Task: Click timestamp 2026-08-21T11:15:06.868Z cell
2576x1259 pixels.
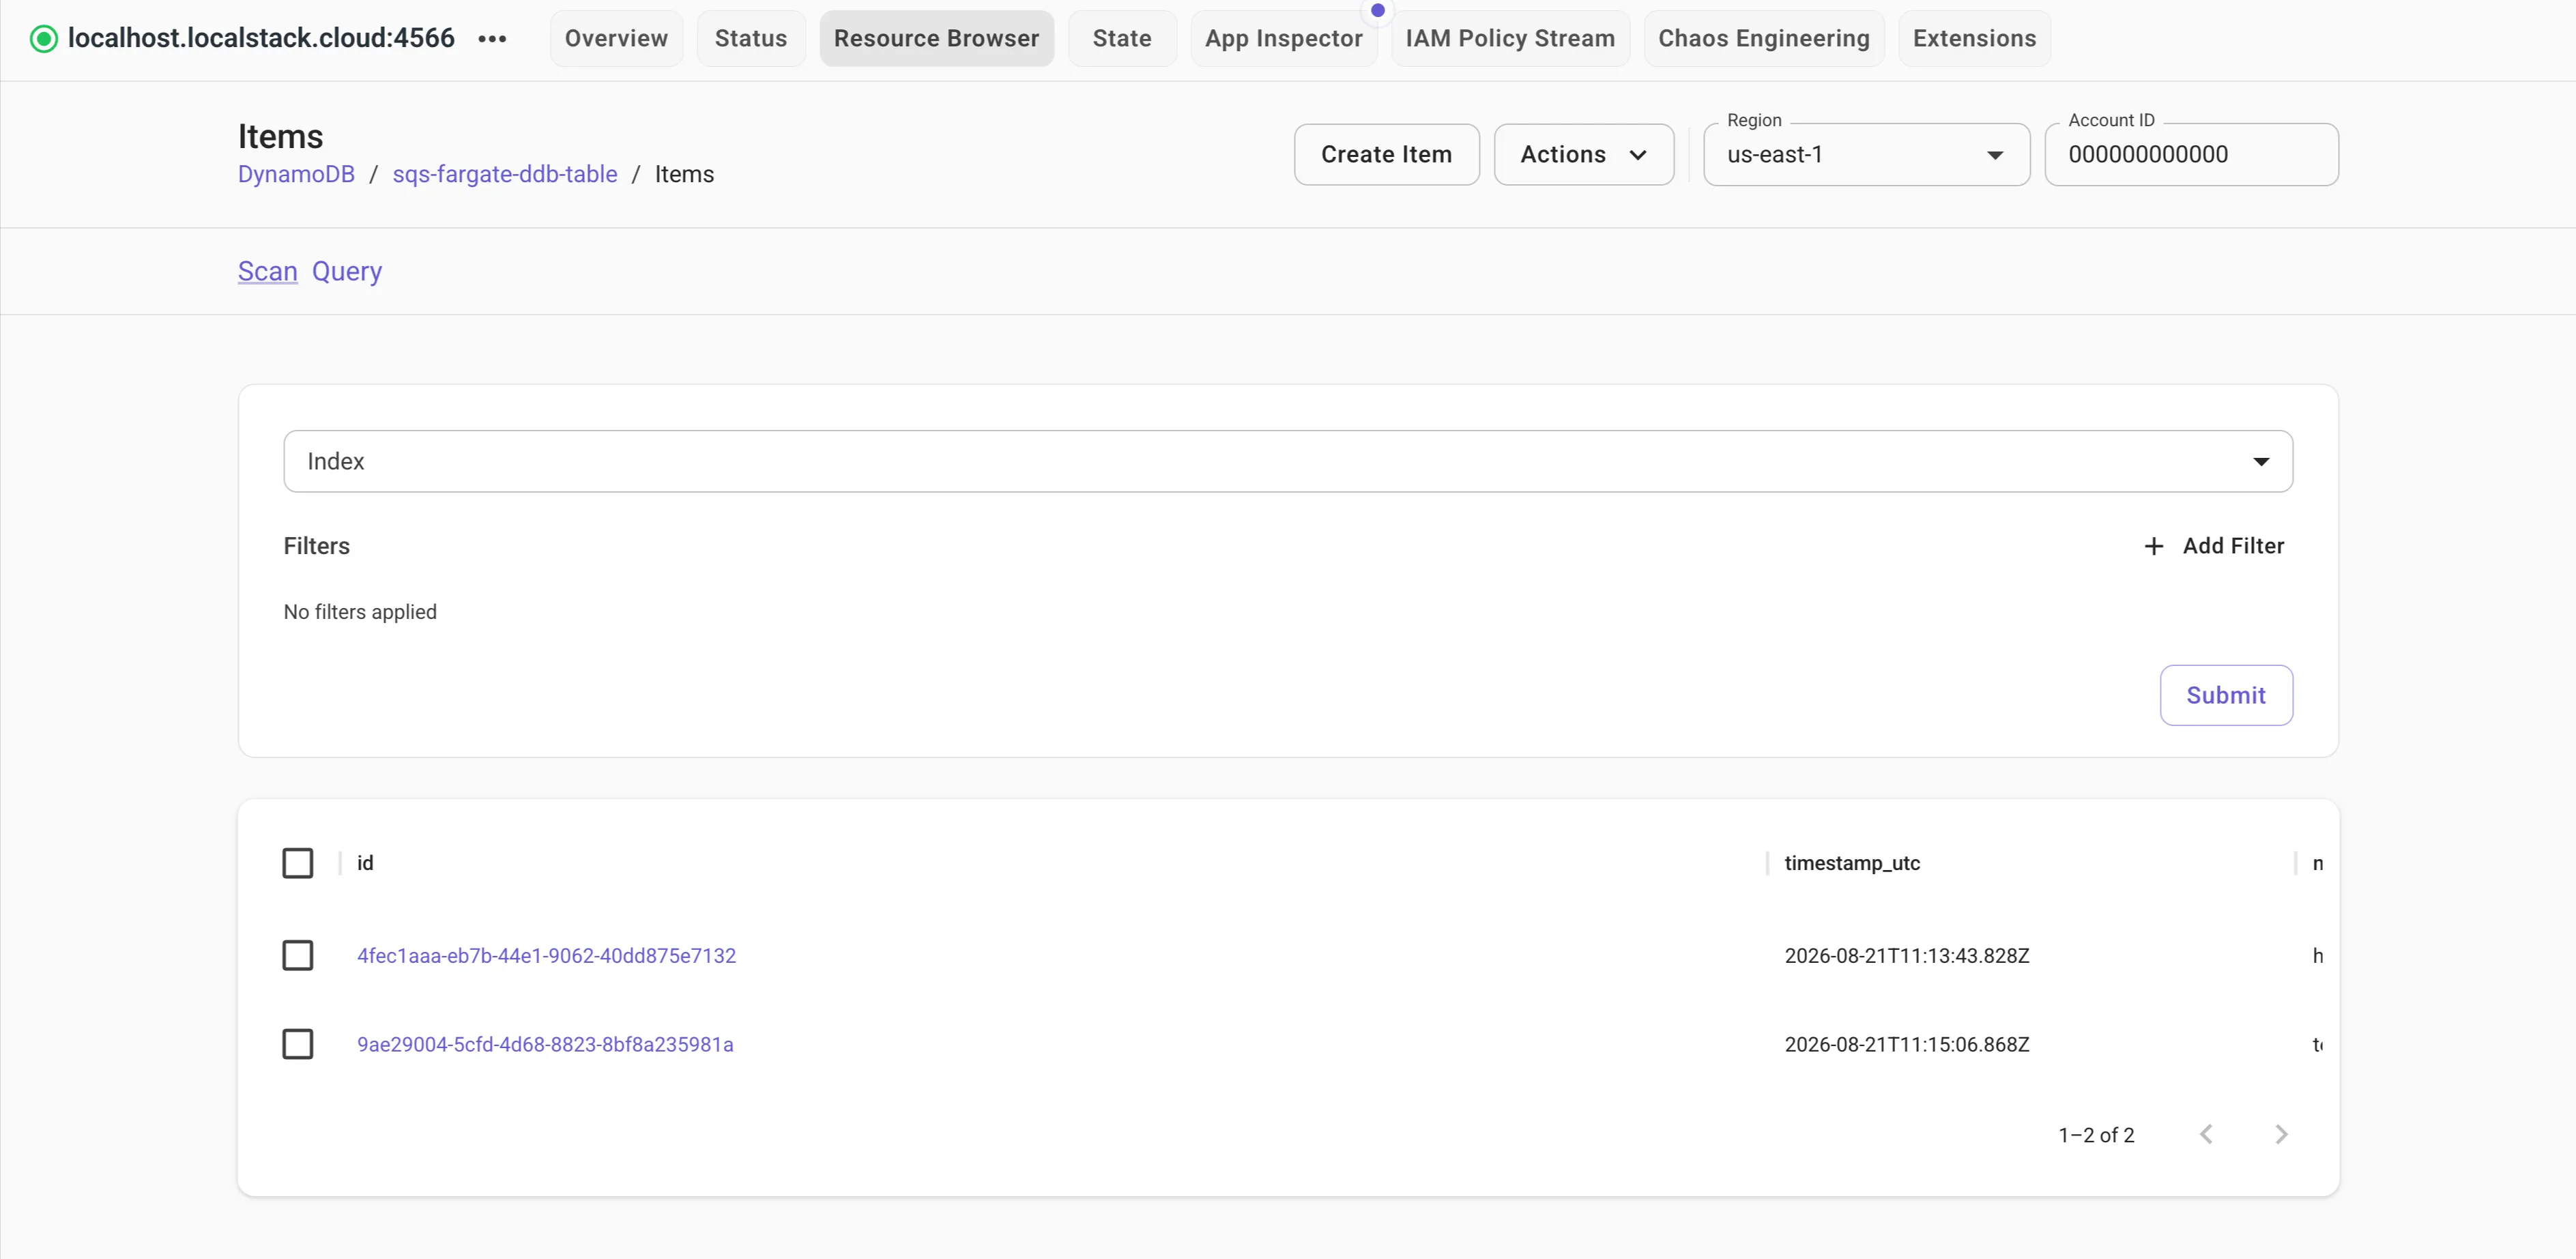Action: (1907, 1045)
